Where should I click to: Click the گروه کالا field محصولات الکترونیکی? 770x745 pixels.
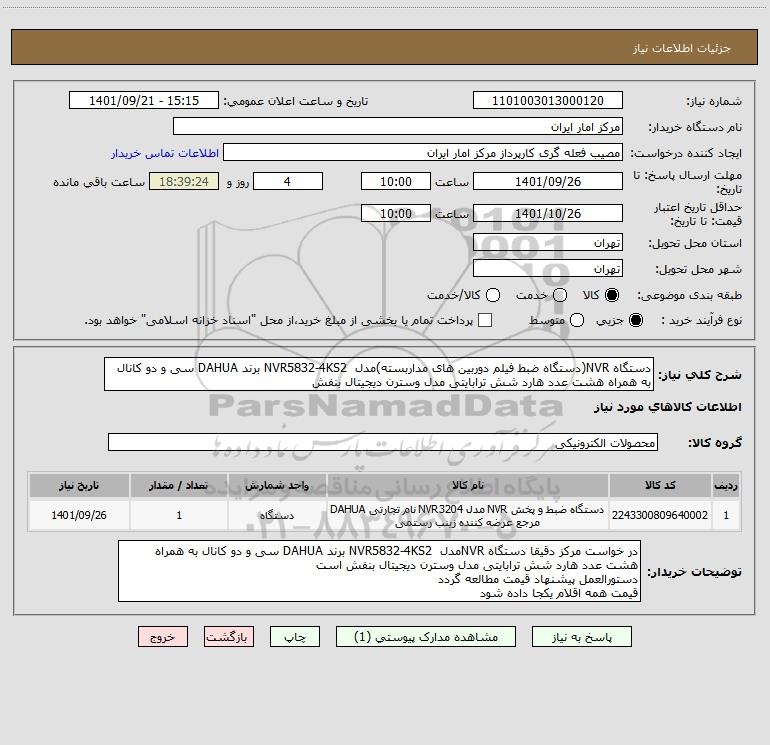(383, 442)
